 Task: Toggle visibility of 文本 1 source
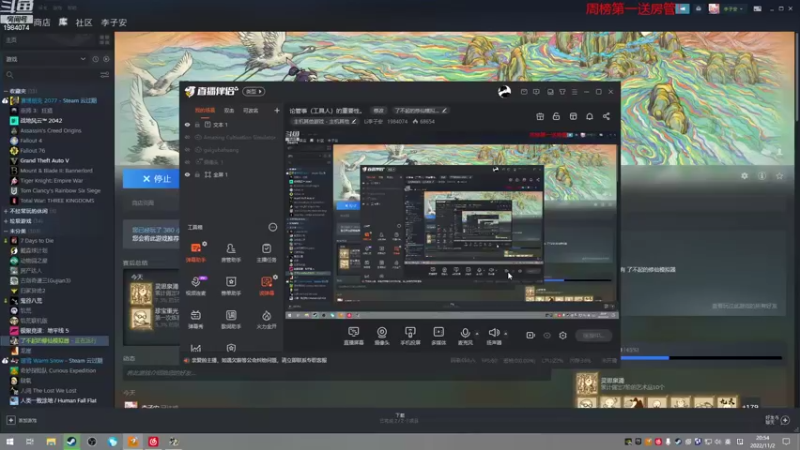pyautogui.click(x=187, y=124)
